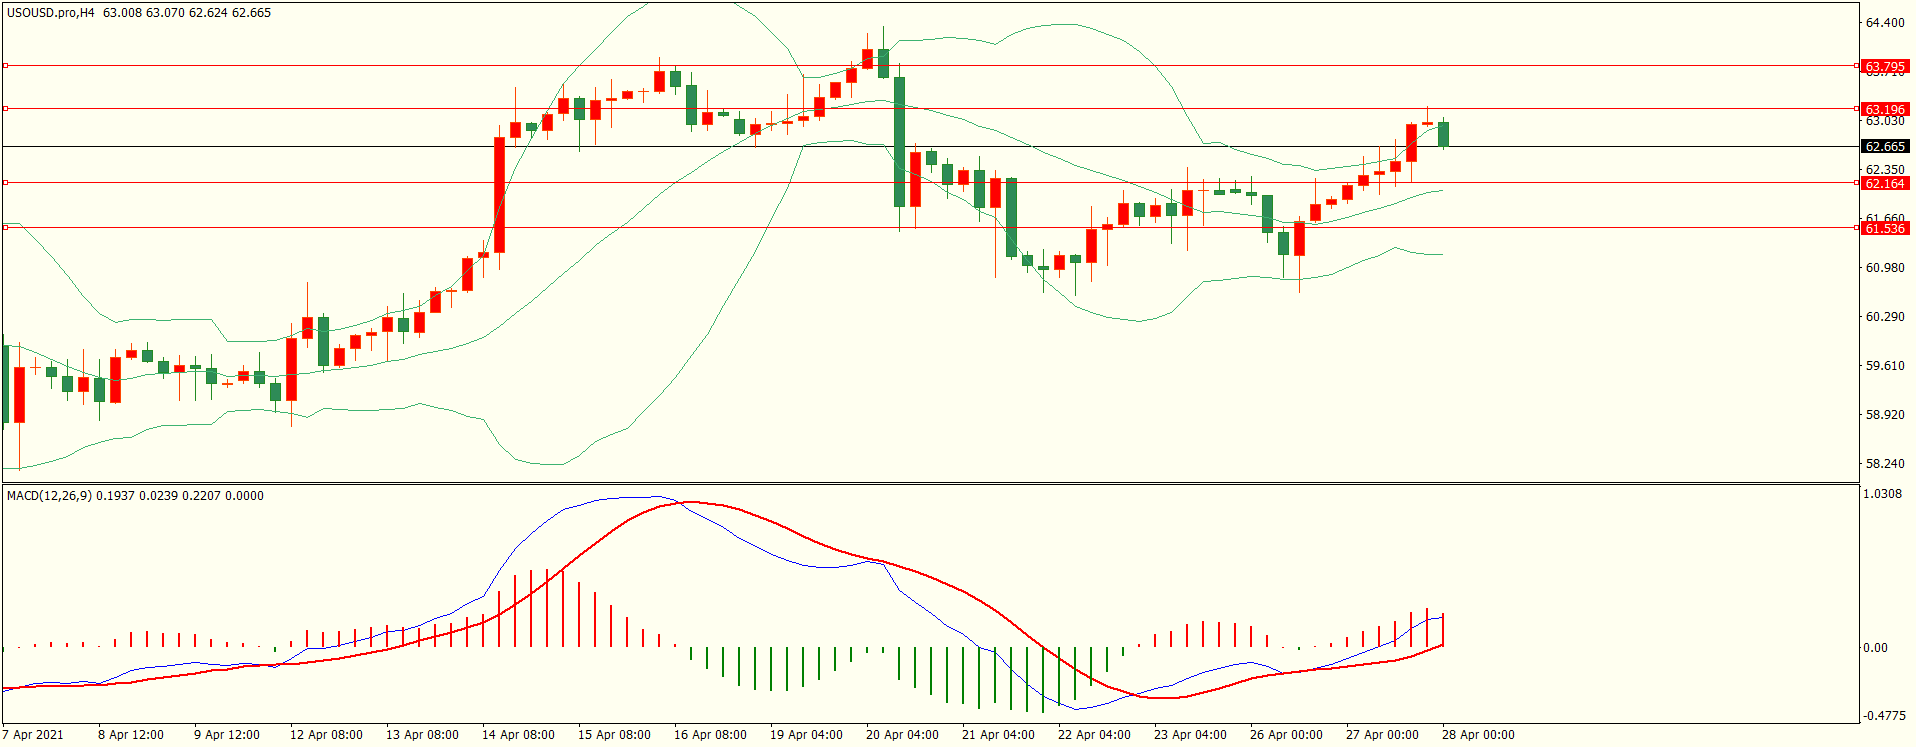
Task: Click the red 62.164 price tag
Action: pos(1885,183)
